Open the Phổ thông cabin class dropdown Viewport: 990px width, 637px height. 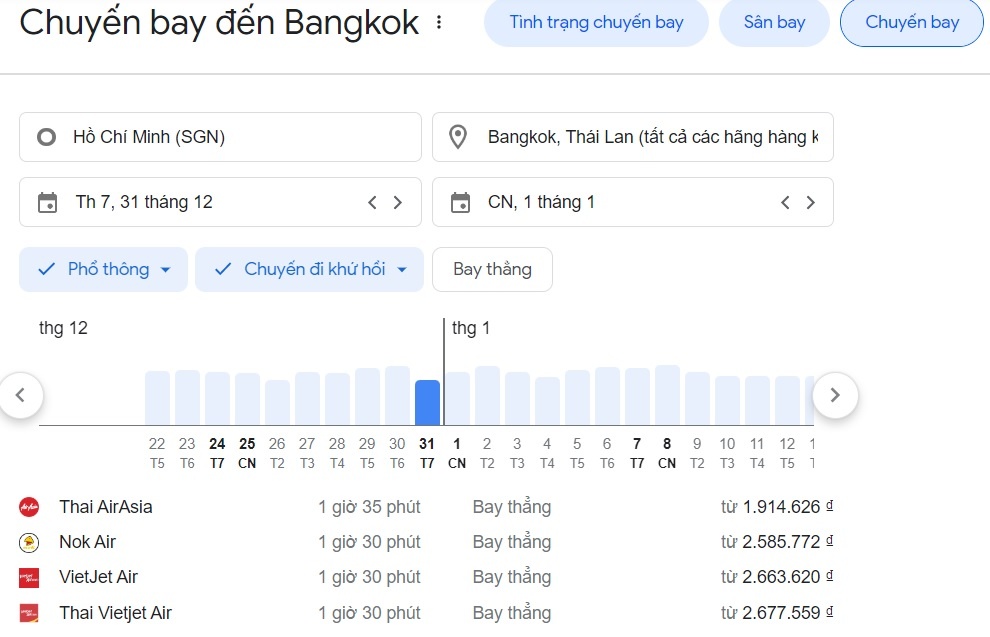[x=165, y=269]
